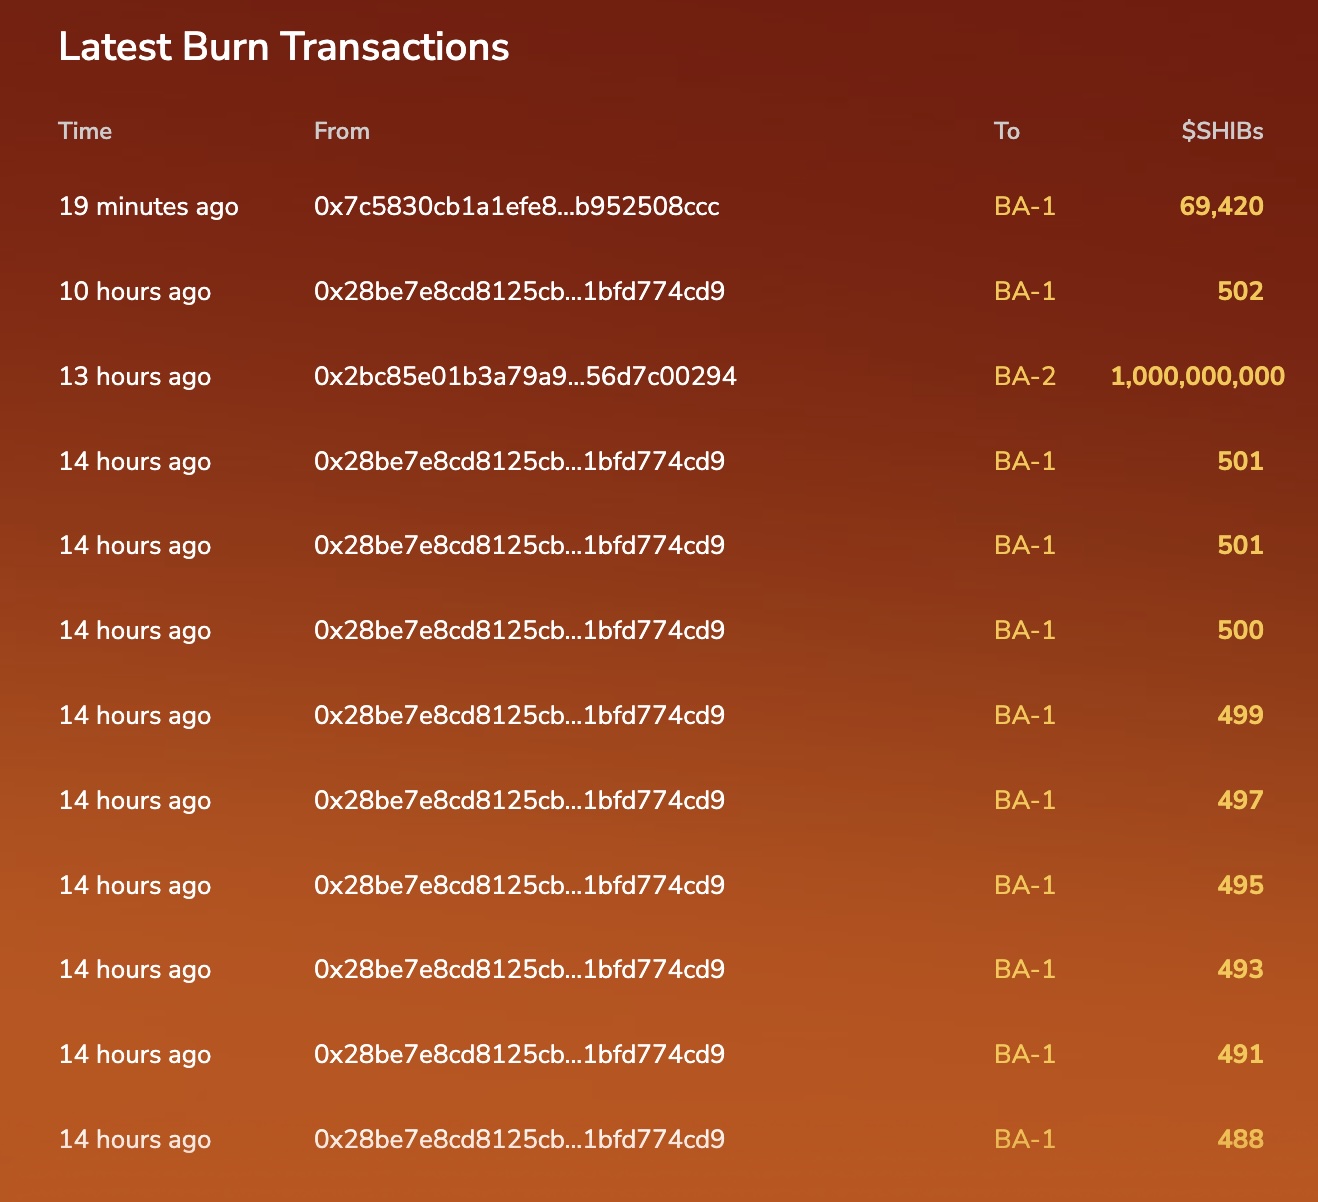Screen dimensions: 1318x1202
Task: Click the 500 SHIB amount
Action: point(1241,631)
